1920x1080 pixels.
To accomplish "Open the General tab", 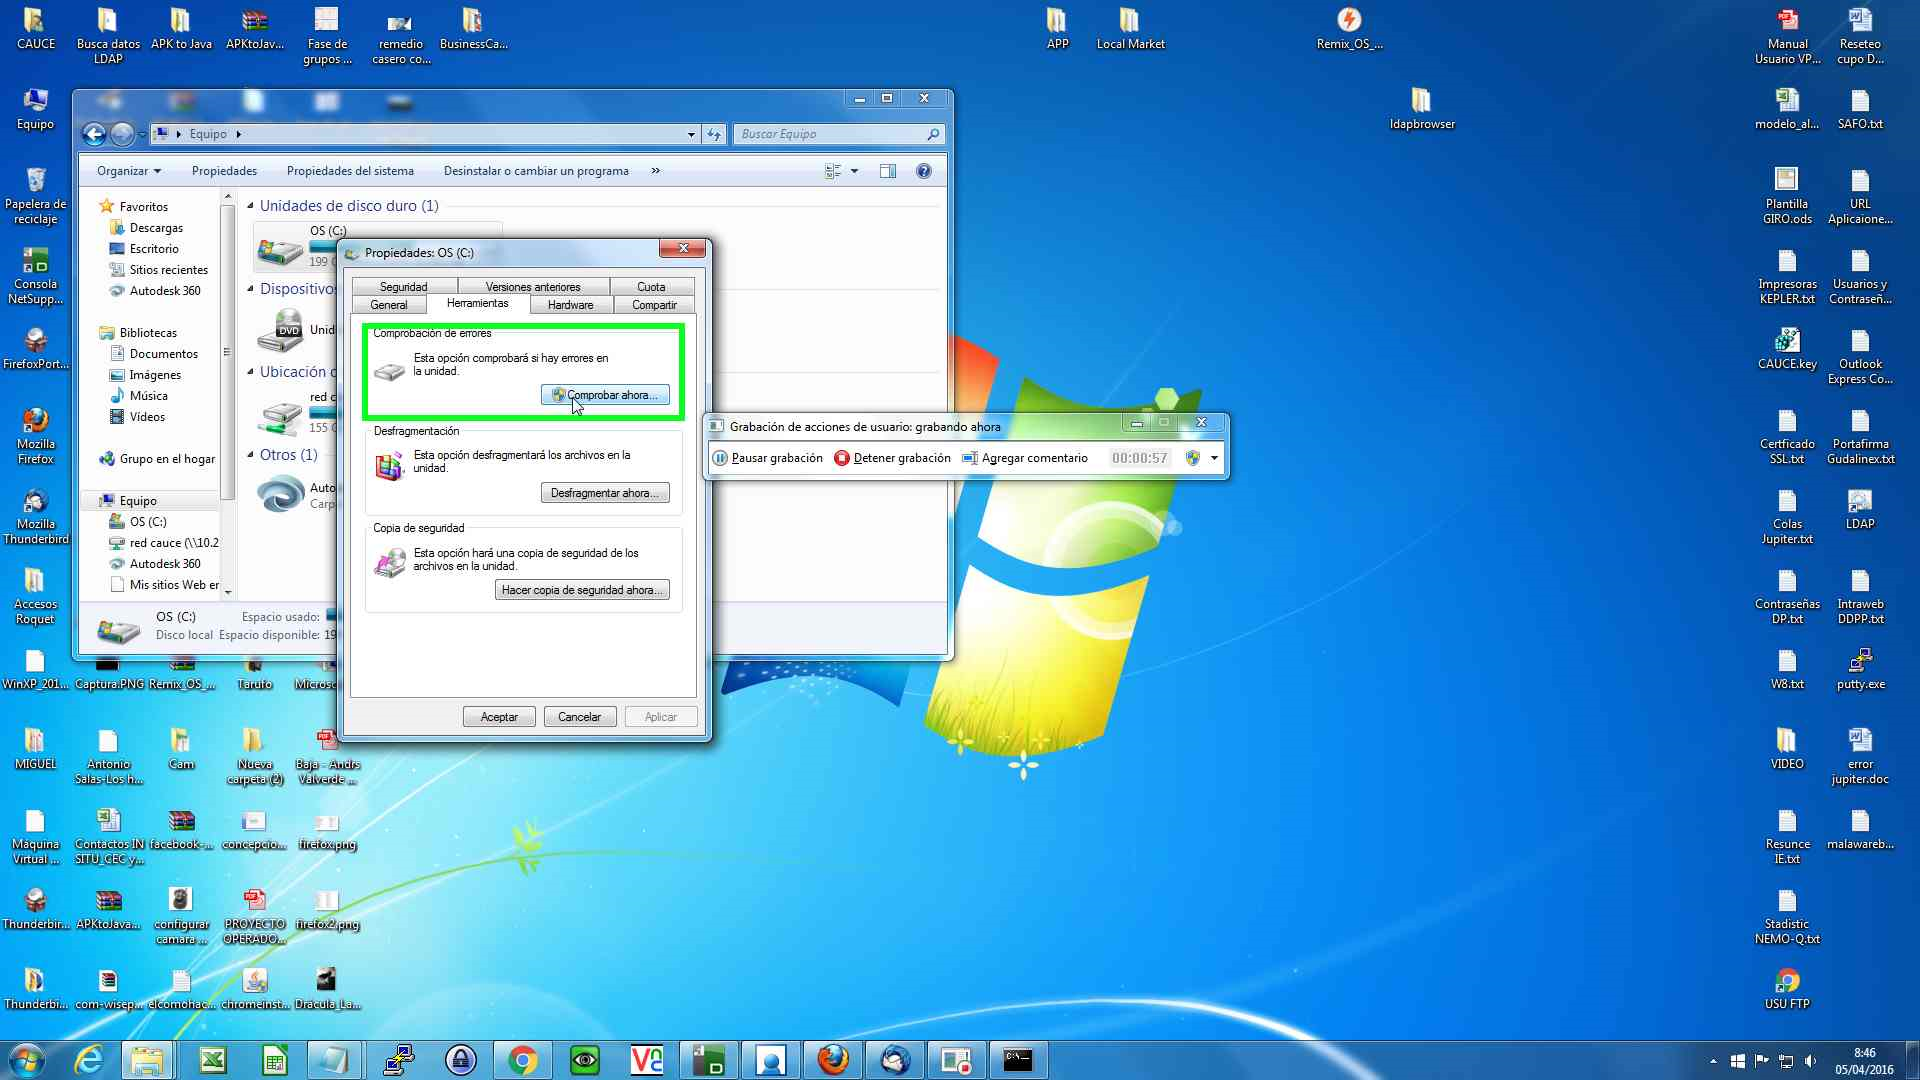I will coord(389,305).
